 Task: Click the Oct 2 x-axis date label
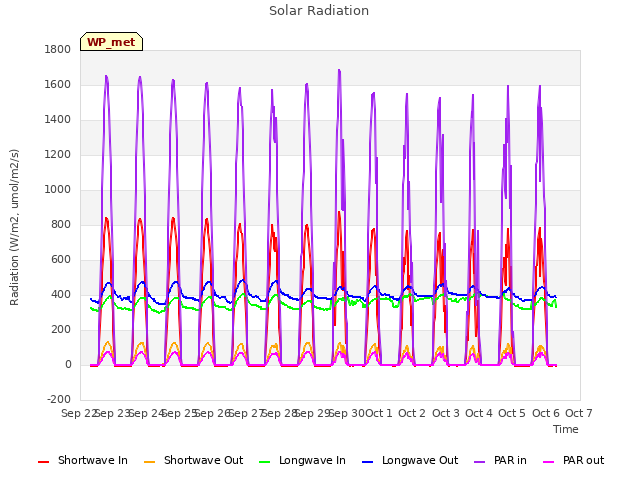pyautogui.click(x=412, y=413)
